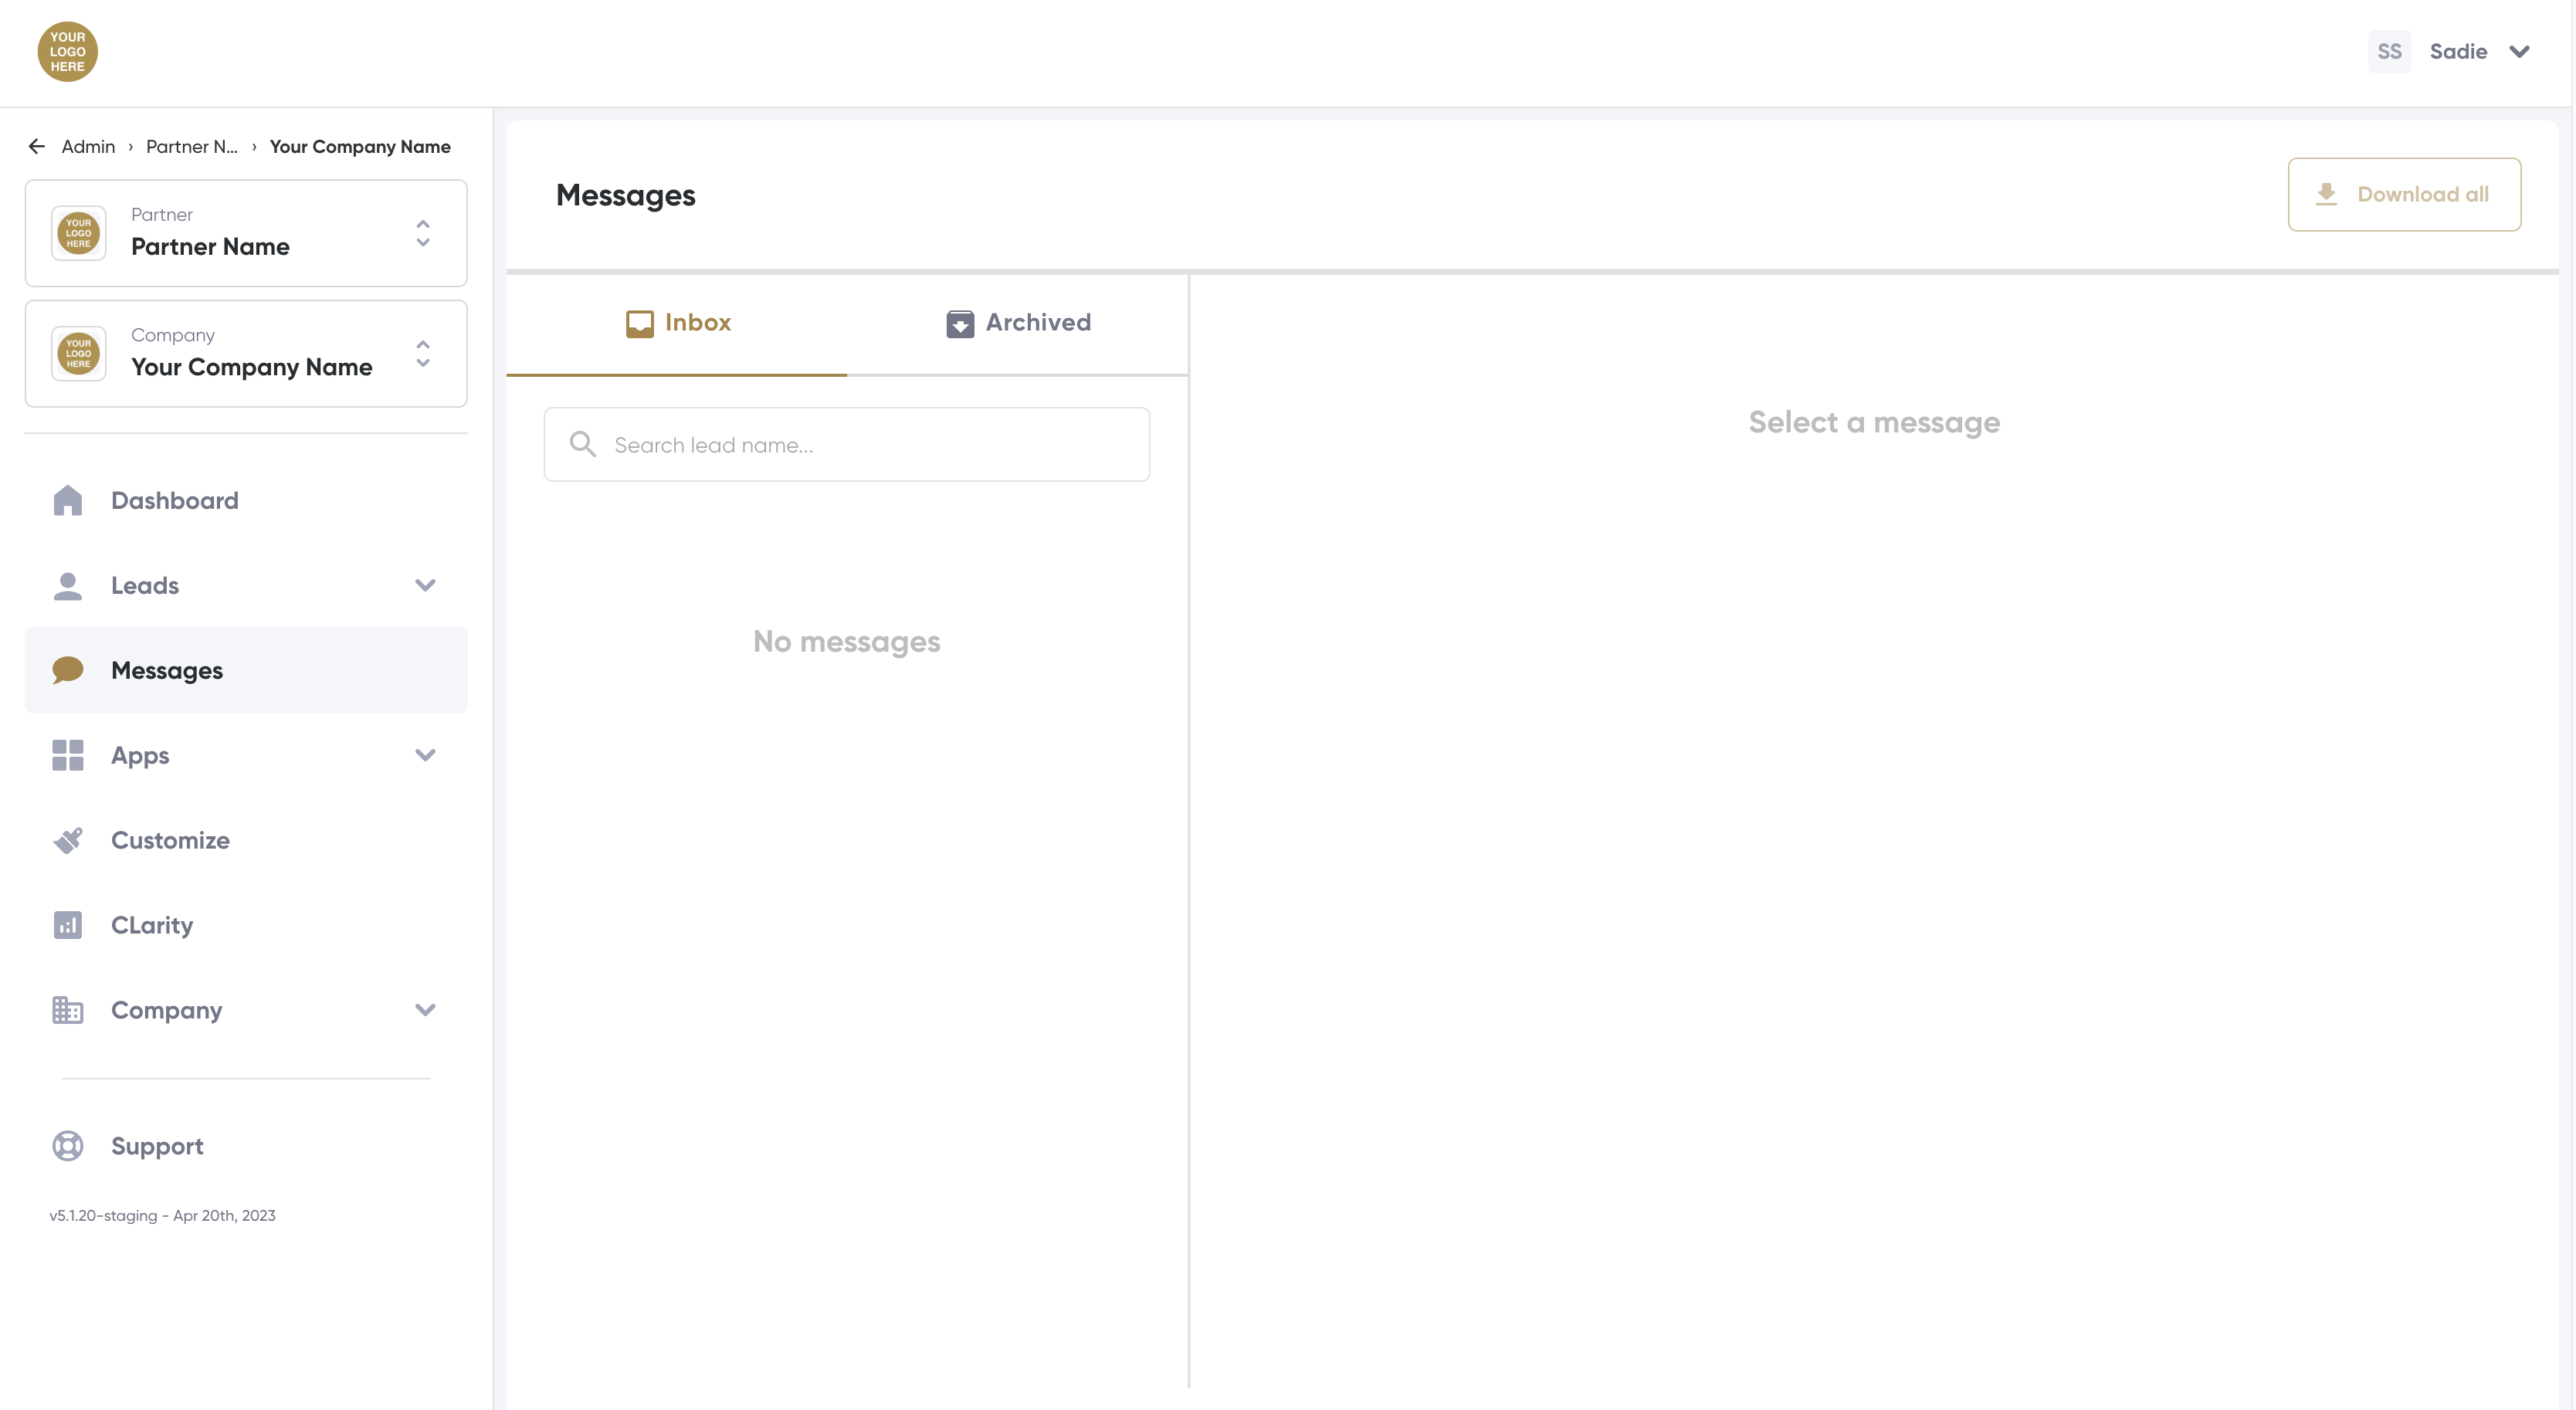Open the Your Company Name selector
2576x1410 pixels.
246,354
